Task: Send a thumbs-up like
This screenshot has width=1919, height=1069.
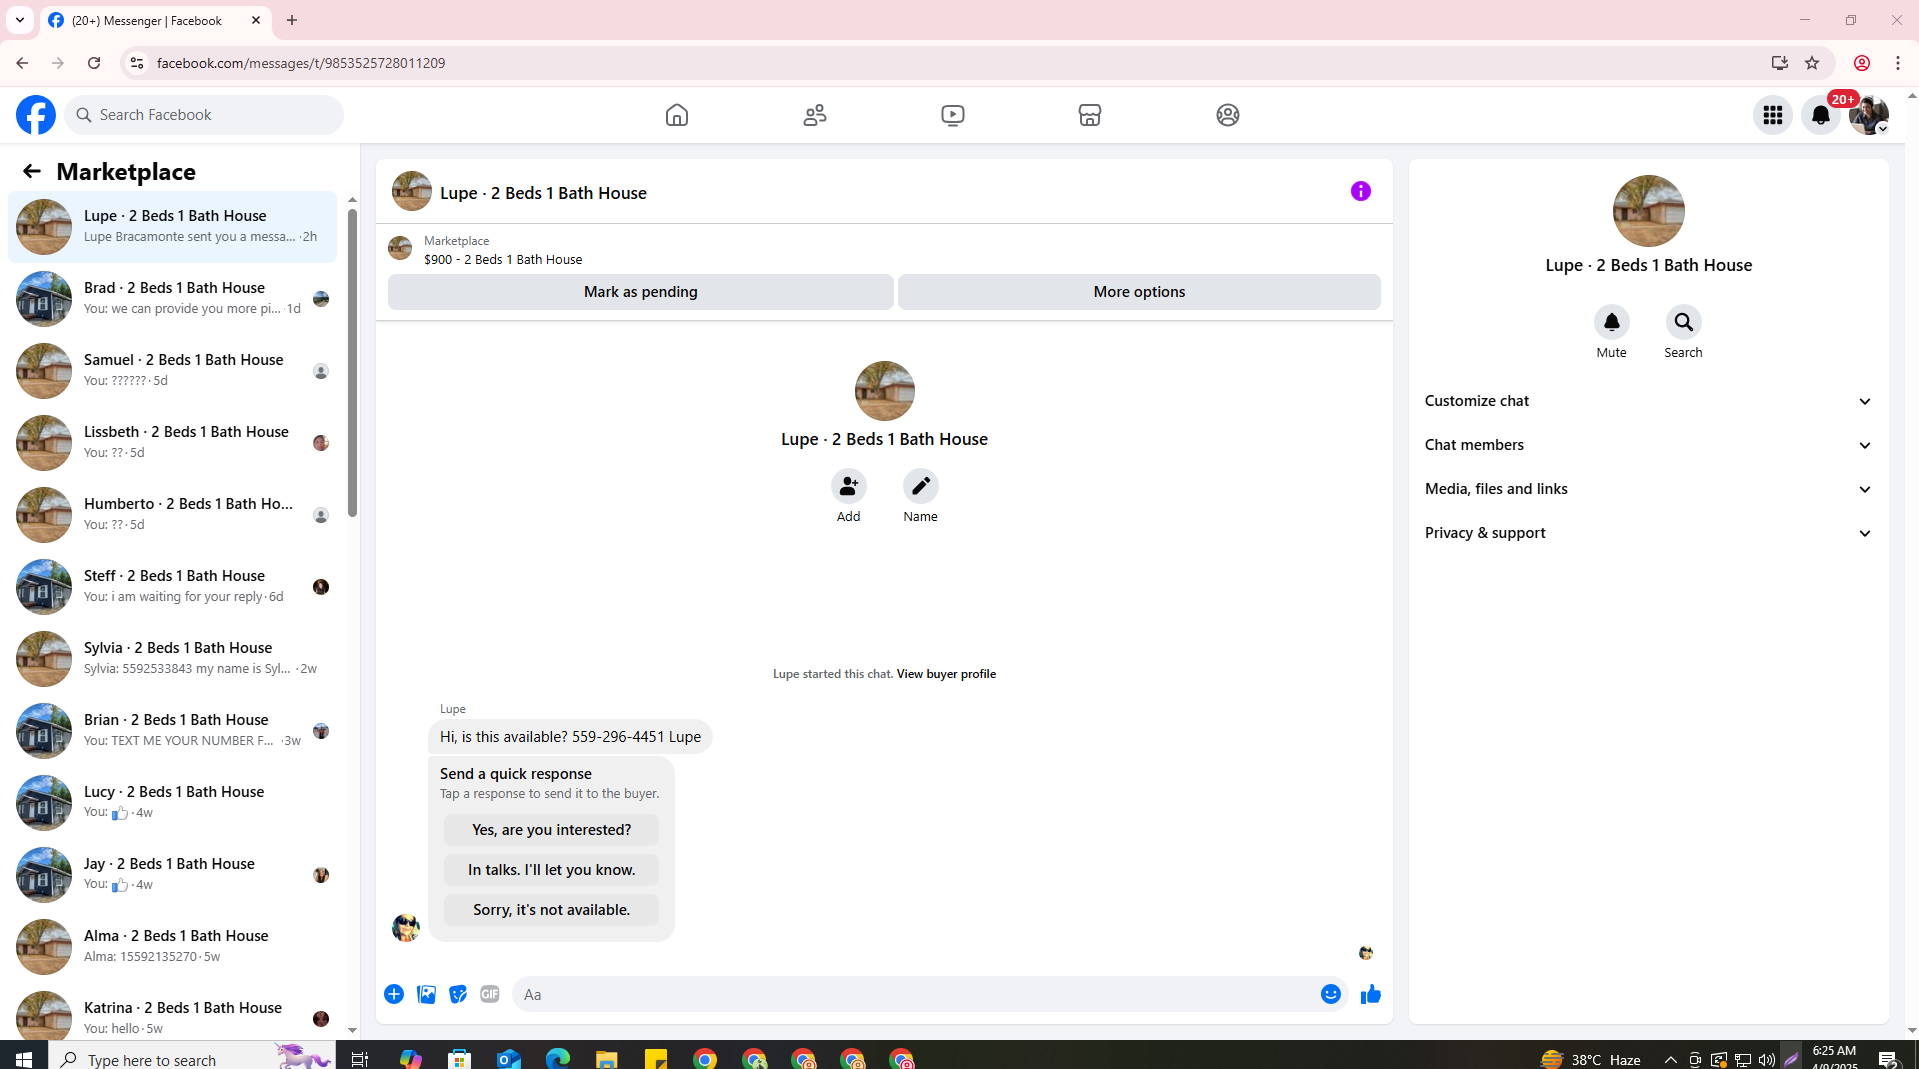Action: tap(1370, 994)
